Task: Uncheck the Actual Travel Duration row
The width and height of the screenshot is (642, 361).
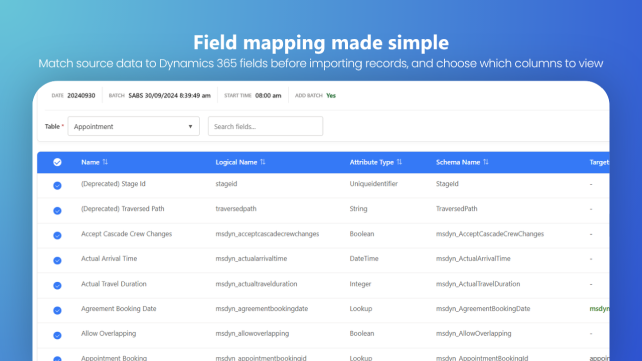Action: coord(57,285)
